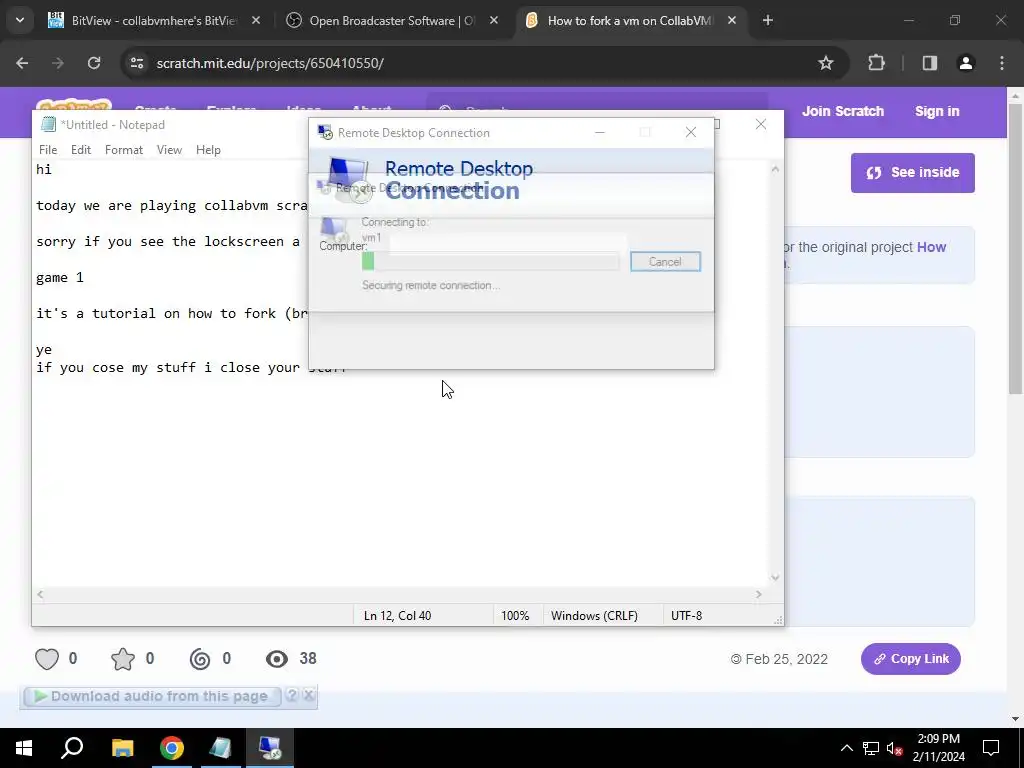Open Notepad Format menu
Image resolution: width=1024 pixels, height=768 pixels.
click(123, 150)
